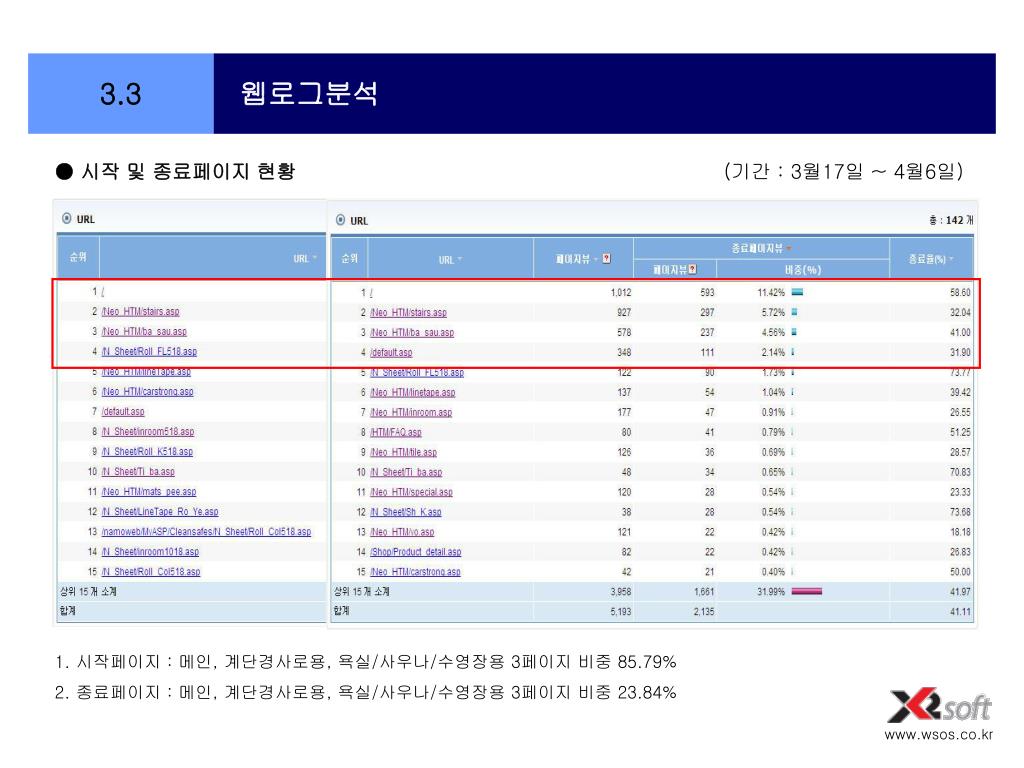This screenshot has width=1024, height=768.
Task: Open the /Neo_HTM/mats_pee.asp link
Action: pyautogui.click(x=149, y=492)
